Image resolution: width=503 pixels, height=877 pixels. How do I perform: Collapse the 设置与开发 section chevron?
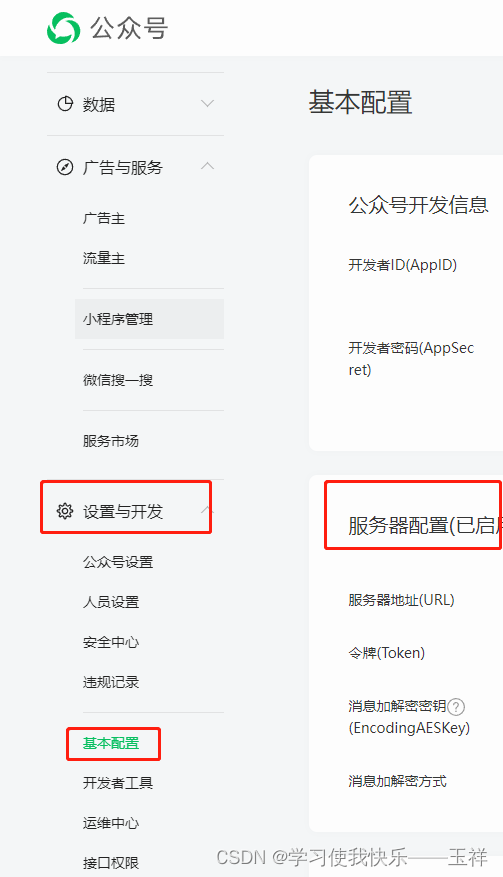(x=208, y=510)
